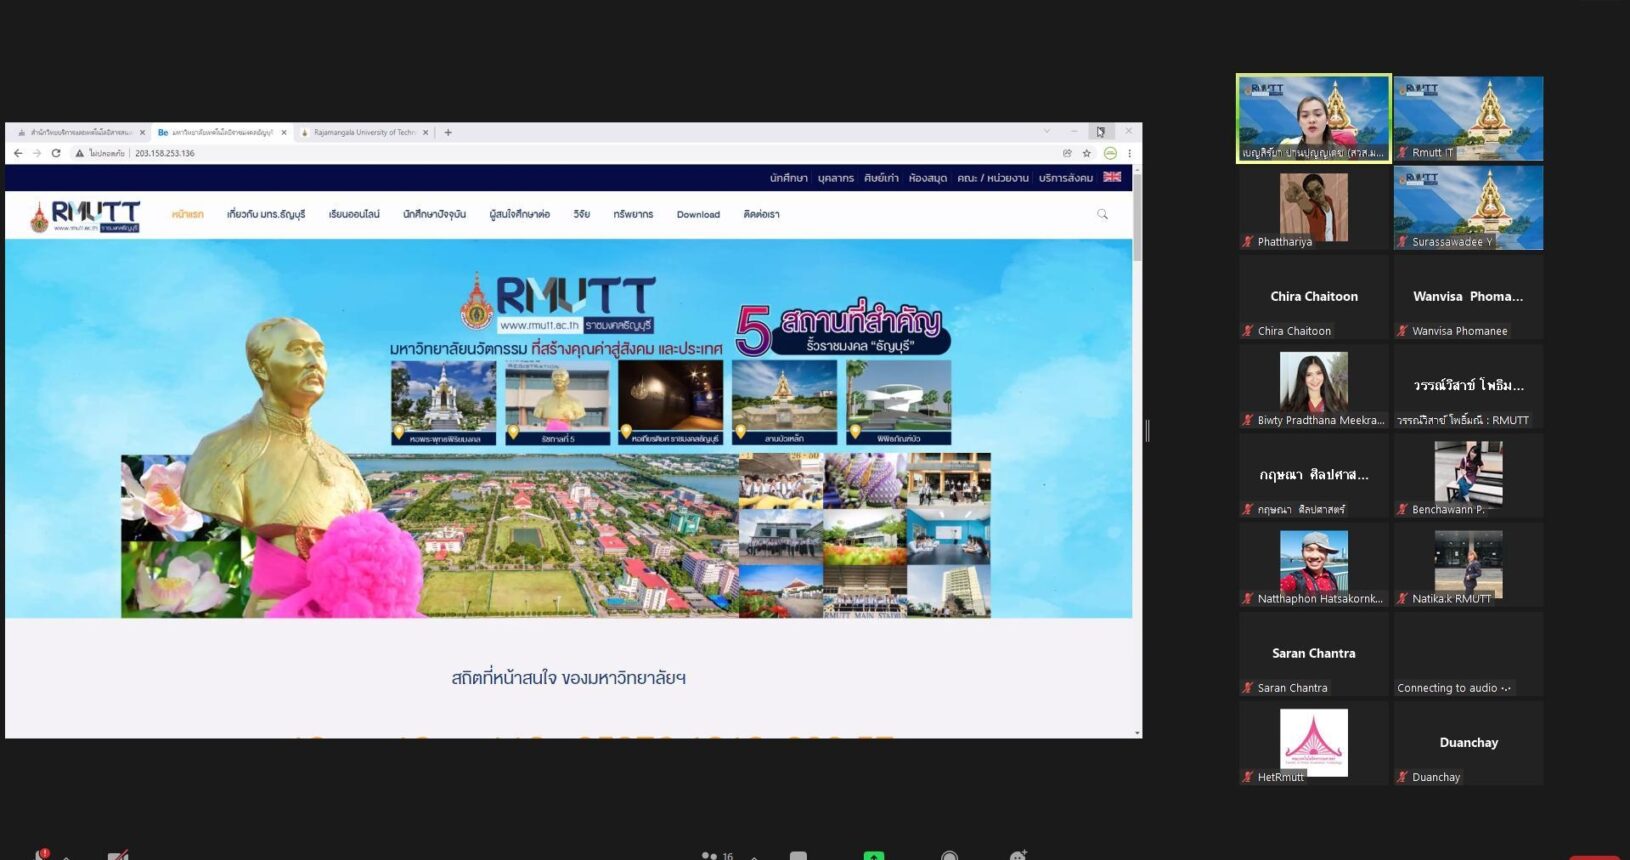Click the green Zoom share screen icon
Screen dimensions: 1630x860
874,855
